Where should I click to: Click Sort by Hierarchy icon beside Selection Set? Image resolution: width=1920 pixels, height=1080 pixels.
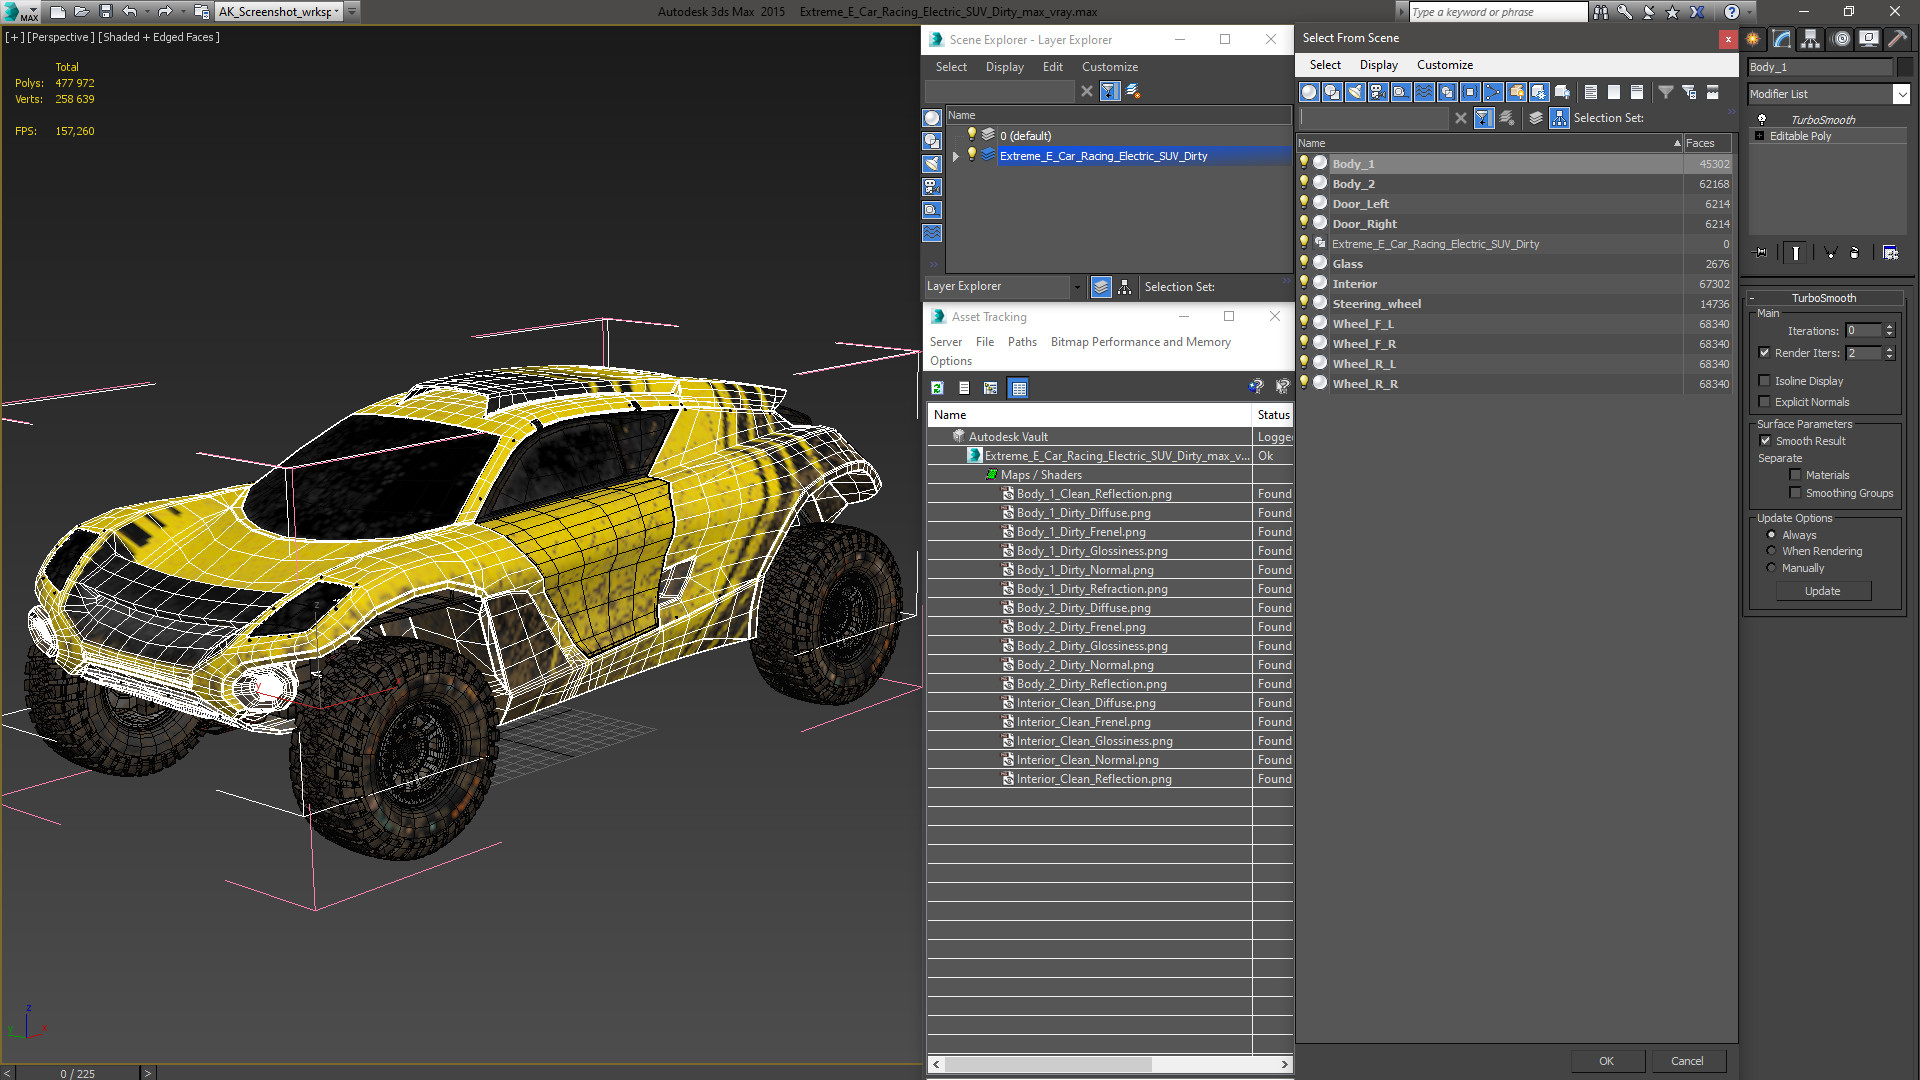click(1560, 118)
